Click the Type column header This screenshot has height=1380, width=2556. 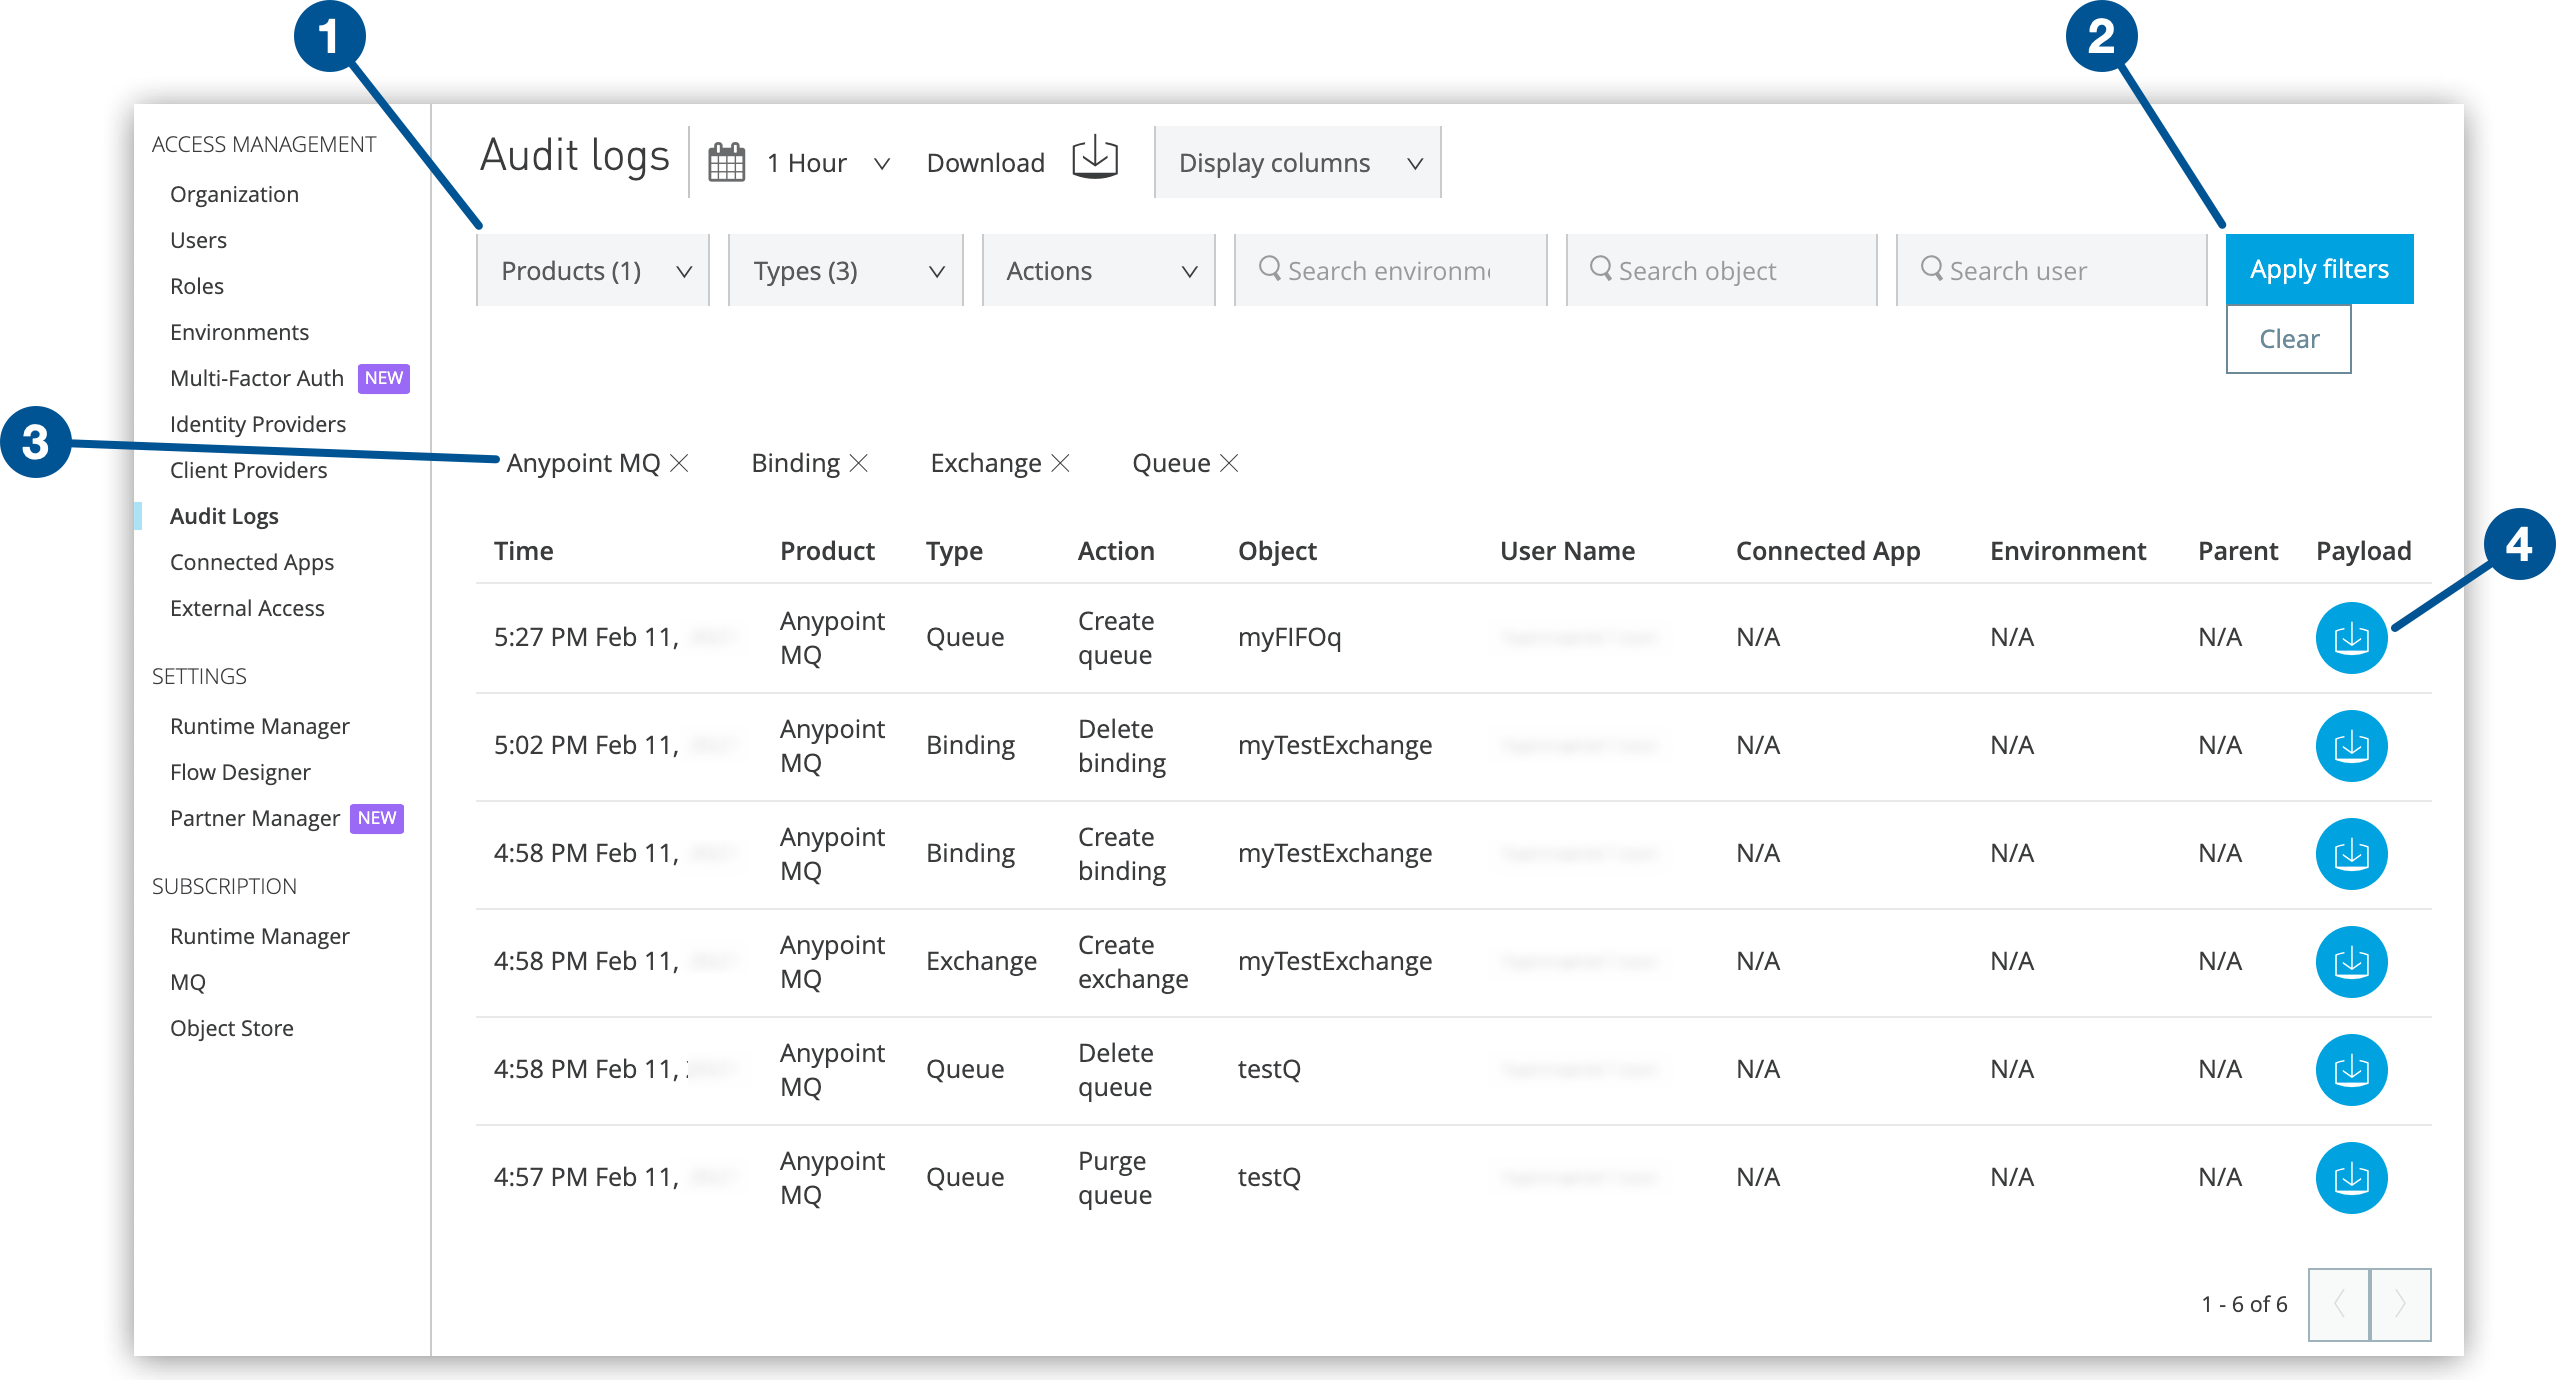954,551
